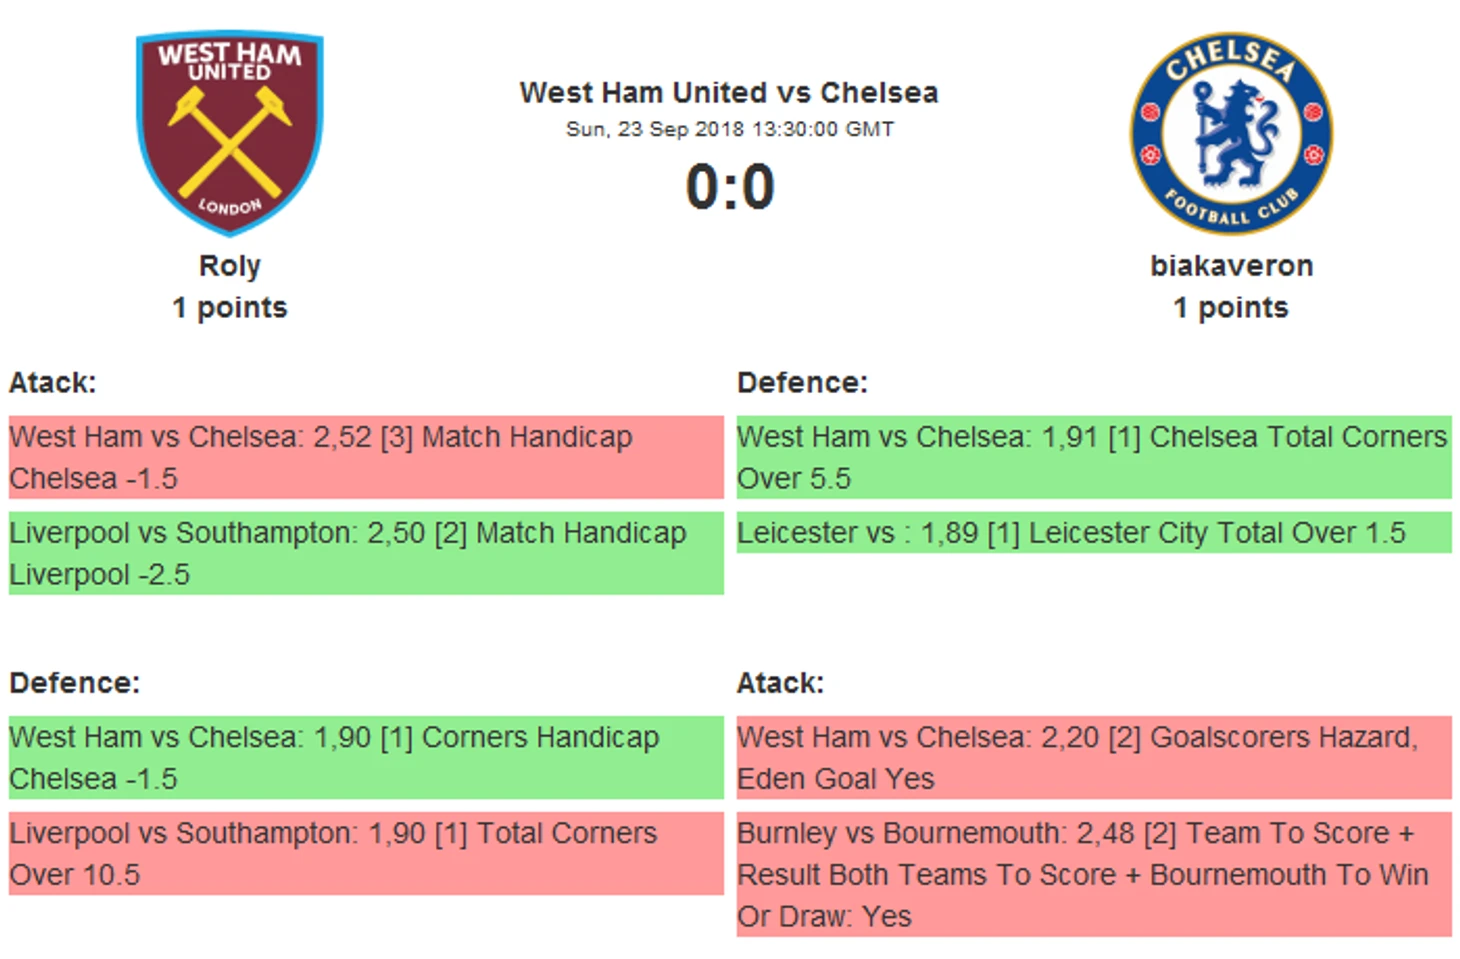Click the left Defence heading
The width and height of the screenshot is (1460, 959).
(x=75, y=683)
